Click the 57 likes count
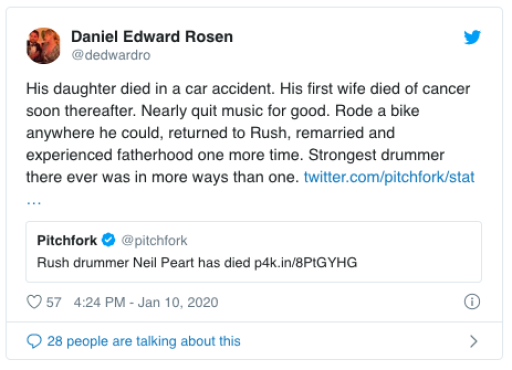This screenshot has height=370, width=512. coord(53,302)
